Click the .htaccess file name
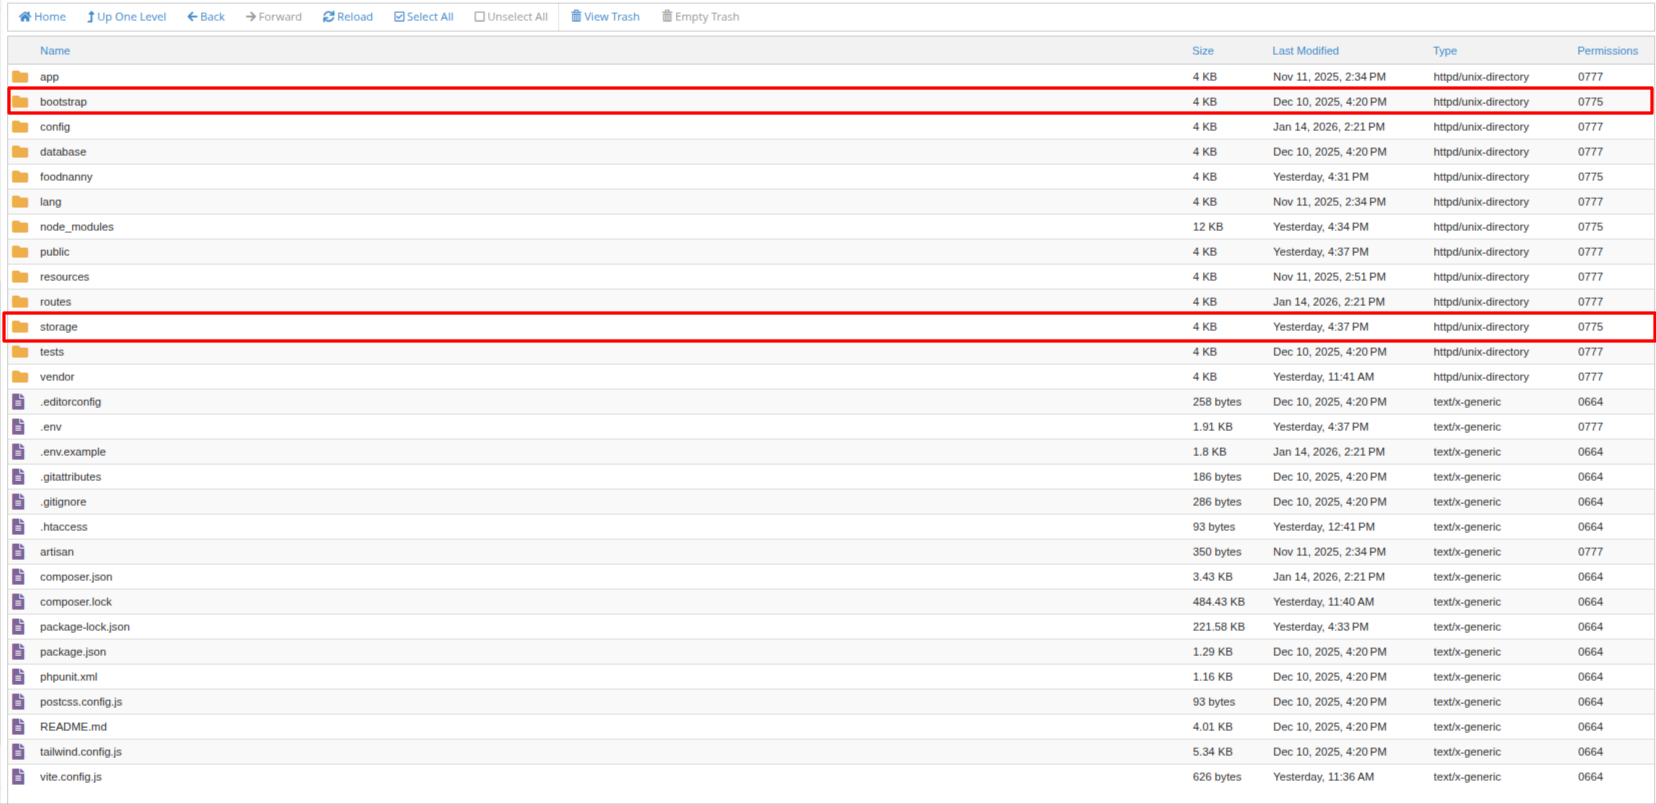 (x=64, y=527)
